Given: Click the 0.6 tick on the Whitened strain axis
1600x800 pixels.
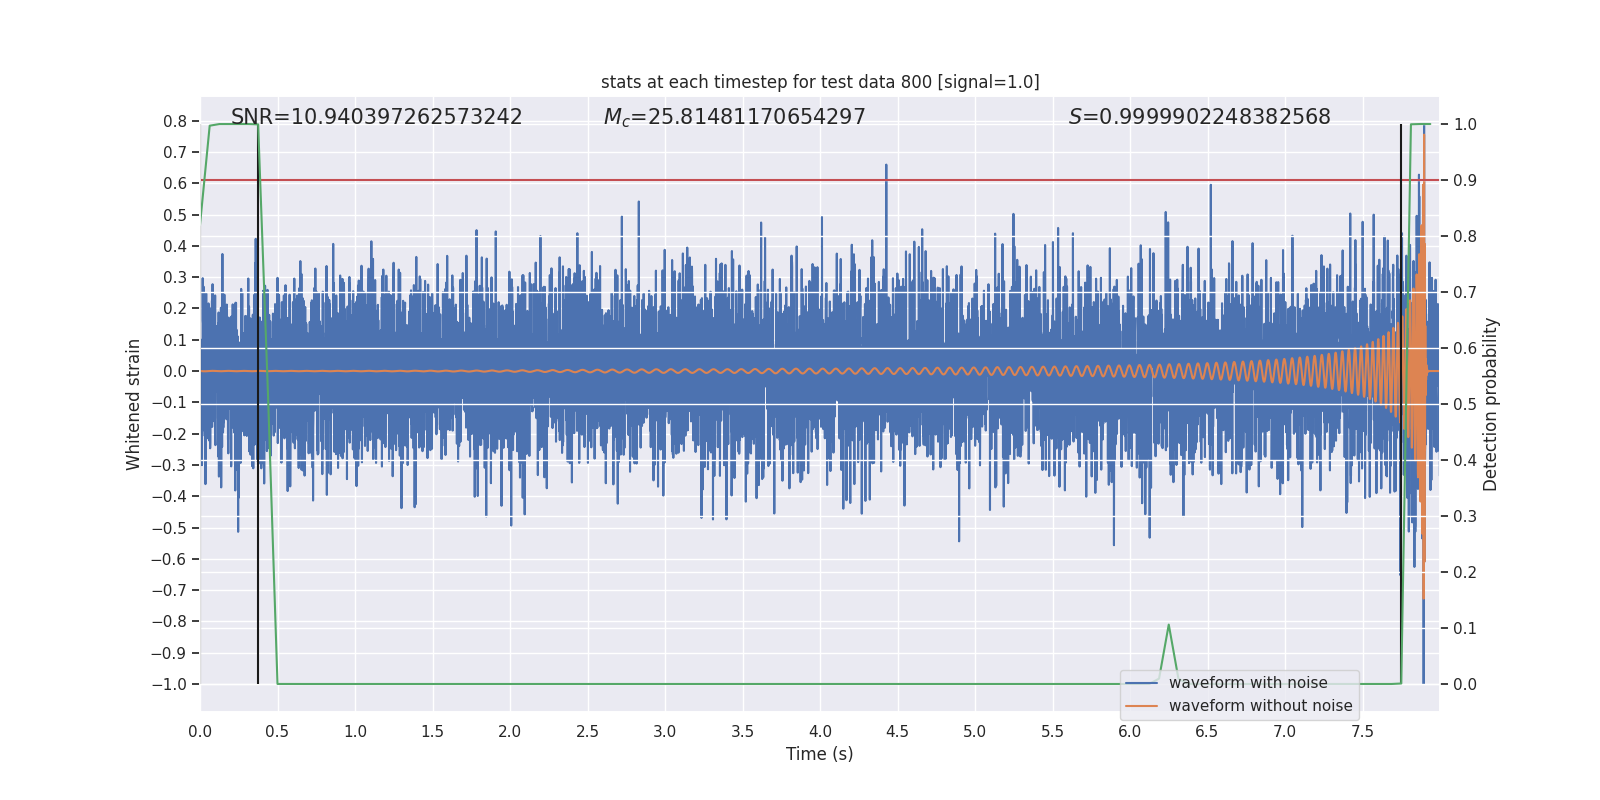Looking at the screenshot, I should (175, 184).
